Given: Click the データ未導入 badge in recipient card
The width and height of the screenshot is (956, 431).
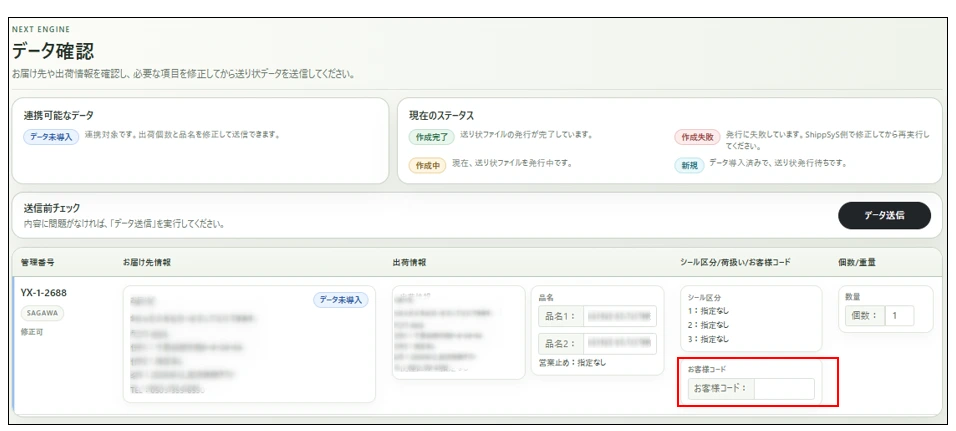Looking at the screenshot, I should point(341,300).
